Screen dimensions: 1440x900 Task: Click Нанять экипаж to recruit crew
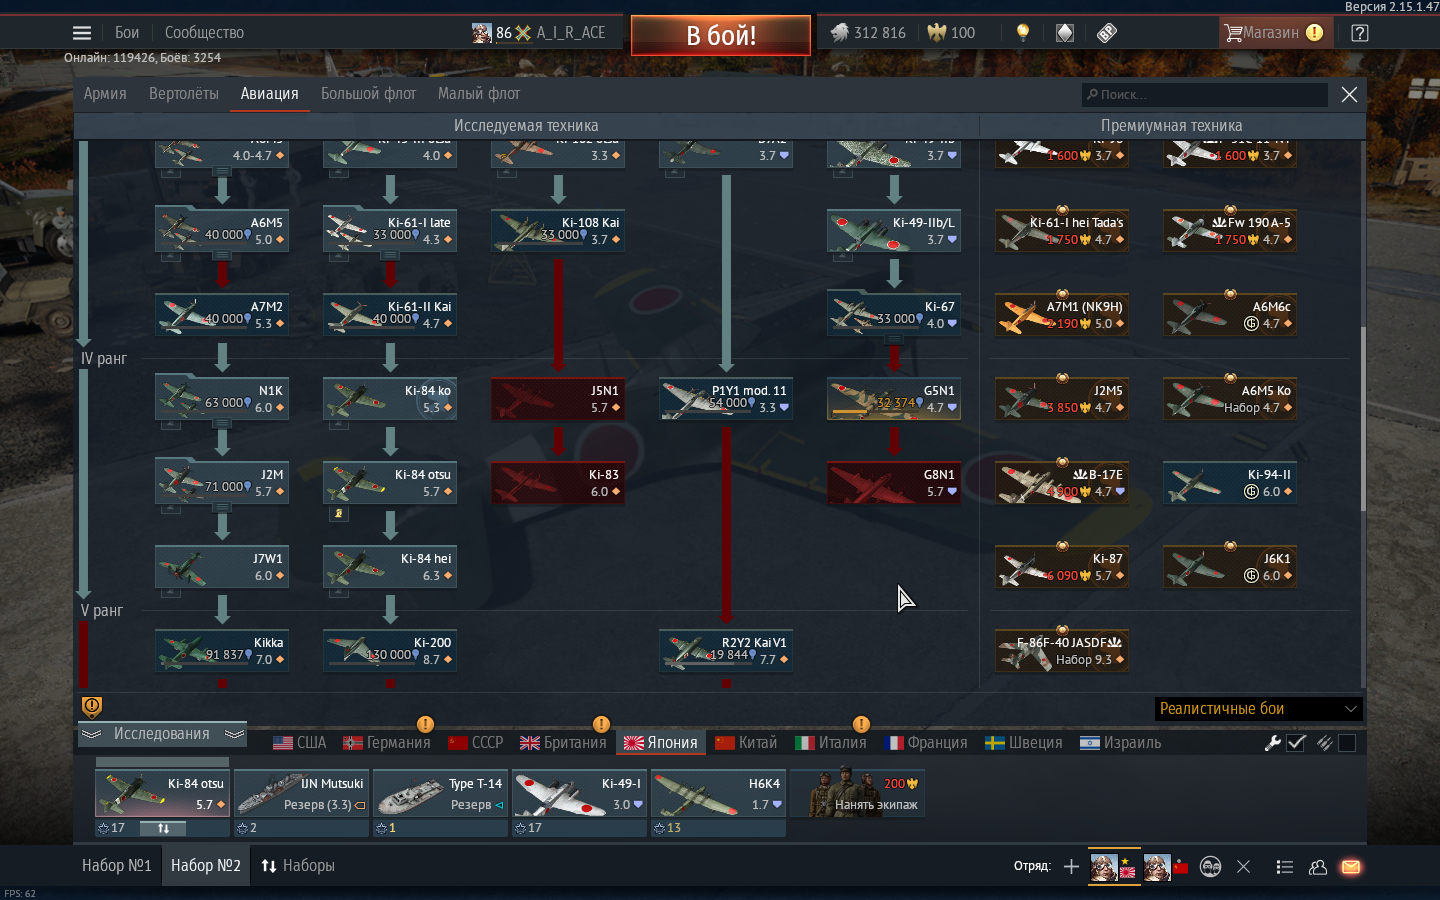tap(858, 794)
